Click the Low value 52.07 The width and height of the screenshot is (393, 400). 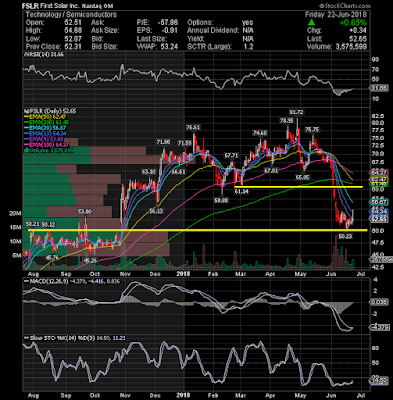pyautogui.click(x=72, y=39)
